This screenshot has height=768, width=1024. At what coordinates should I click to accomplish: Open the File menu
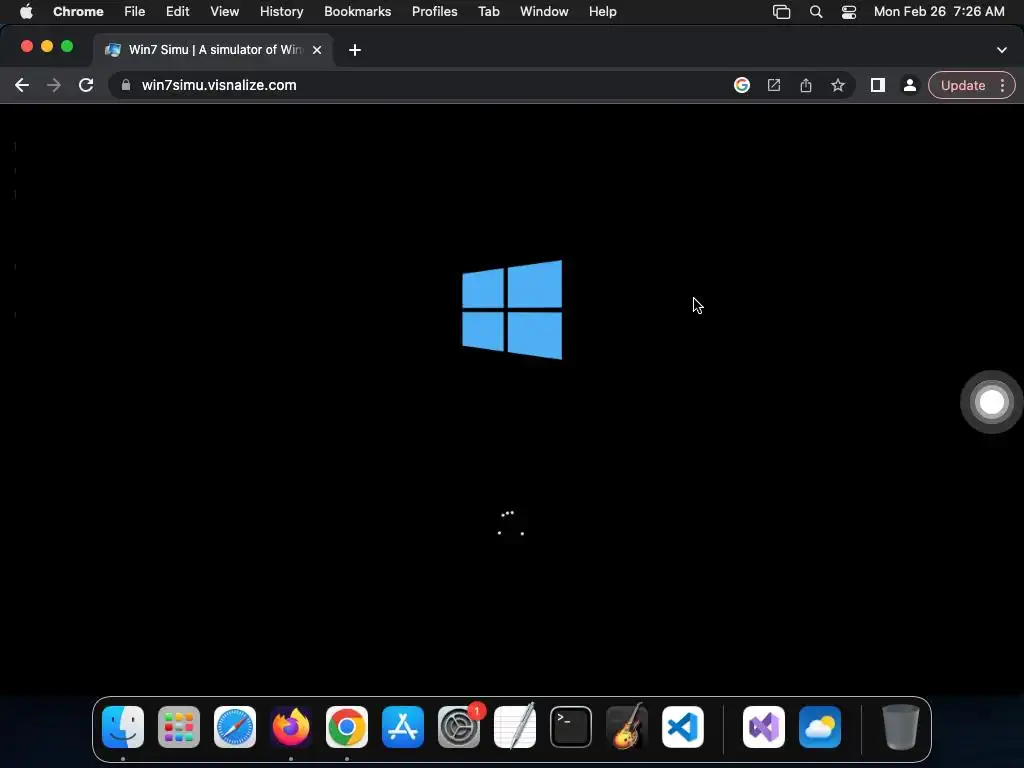tap(135, 12)
